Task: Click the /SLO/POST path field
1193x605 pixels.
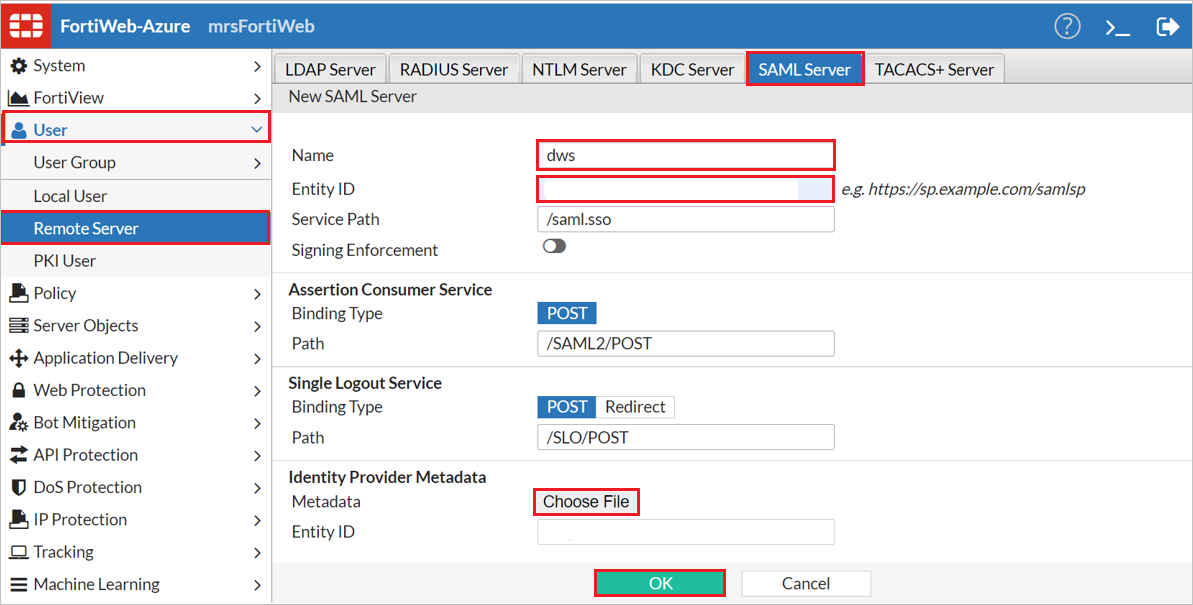Action: (x=686, y=438)
